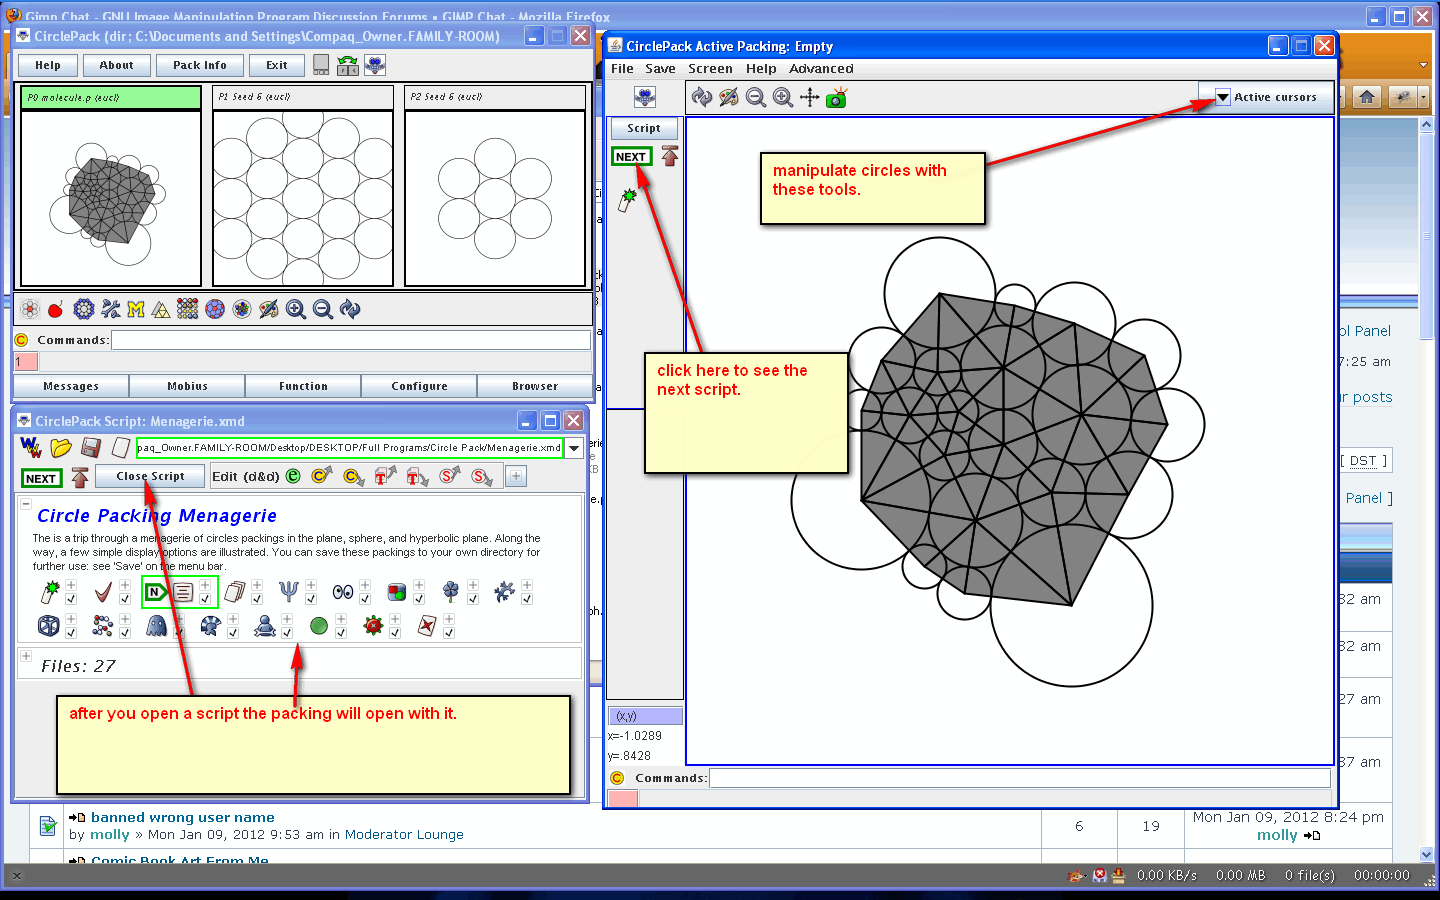Click refresh arrows in main CirclePack bottom toolbar

pyautogui.click(x=350, y=310)
